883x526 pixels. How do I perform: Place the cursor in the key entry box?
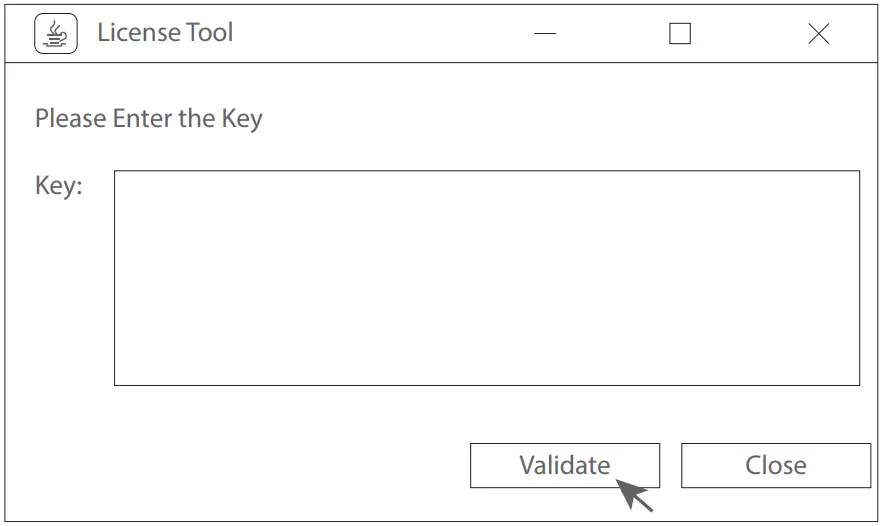coord(486,278)
